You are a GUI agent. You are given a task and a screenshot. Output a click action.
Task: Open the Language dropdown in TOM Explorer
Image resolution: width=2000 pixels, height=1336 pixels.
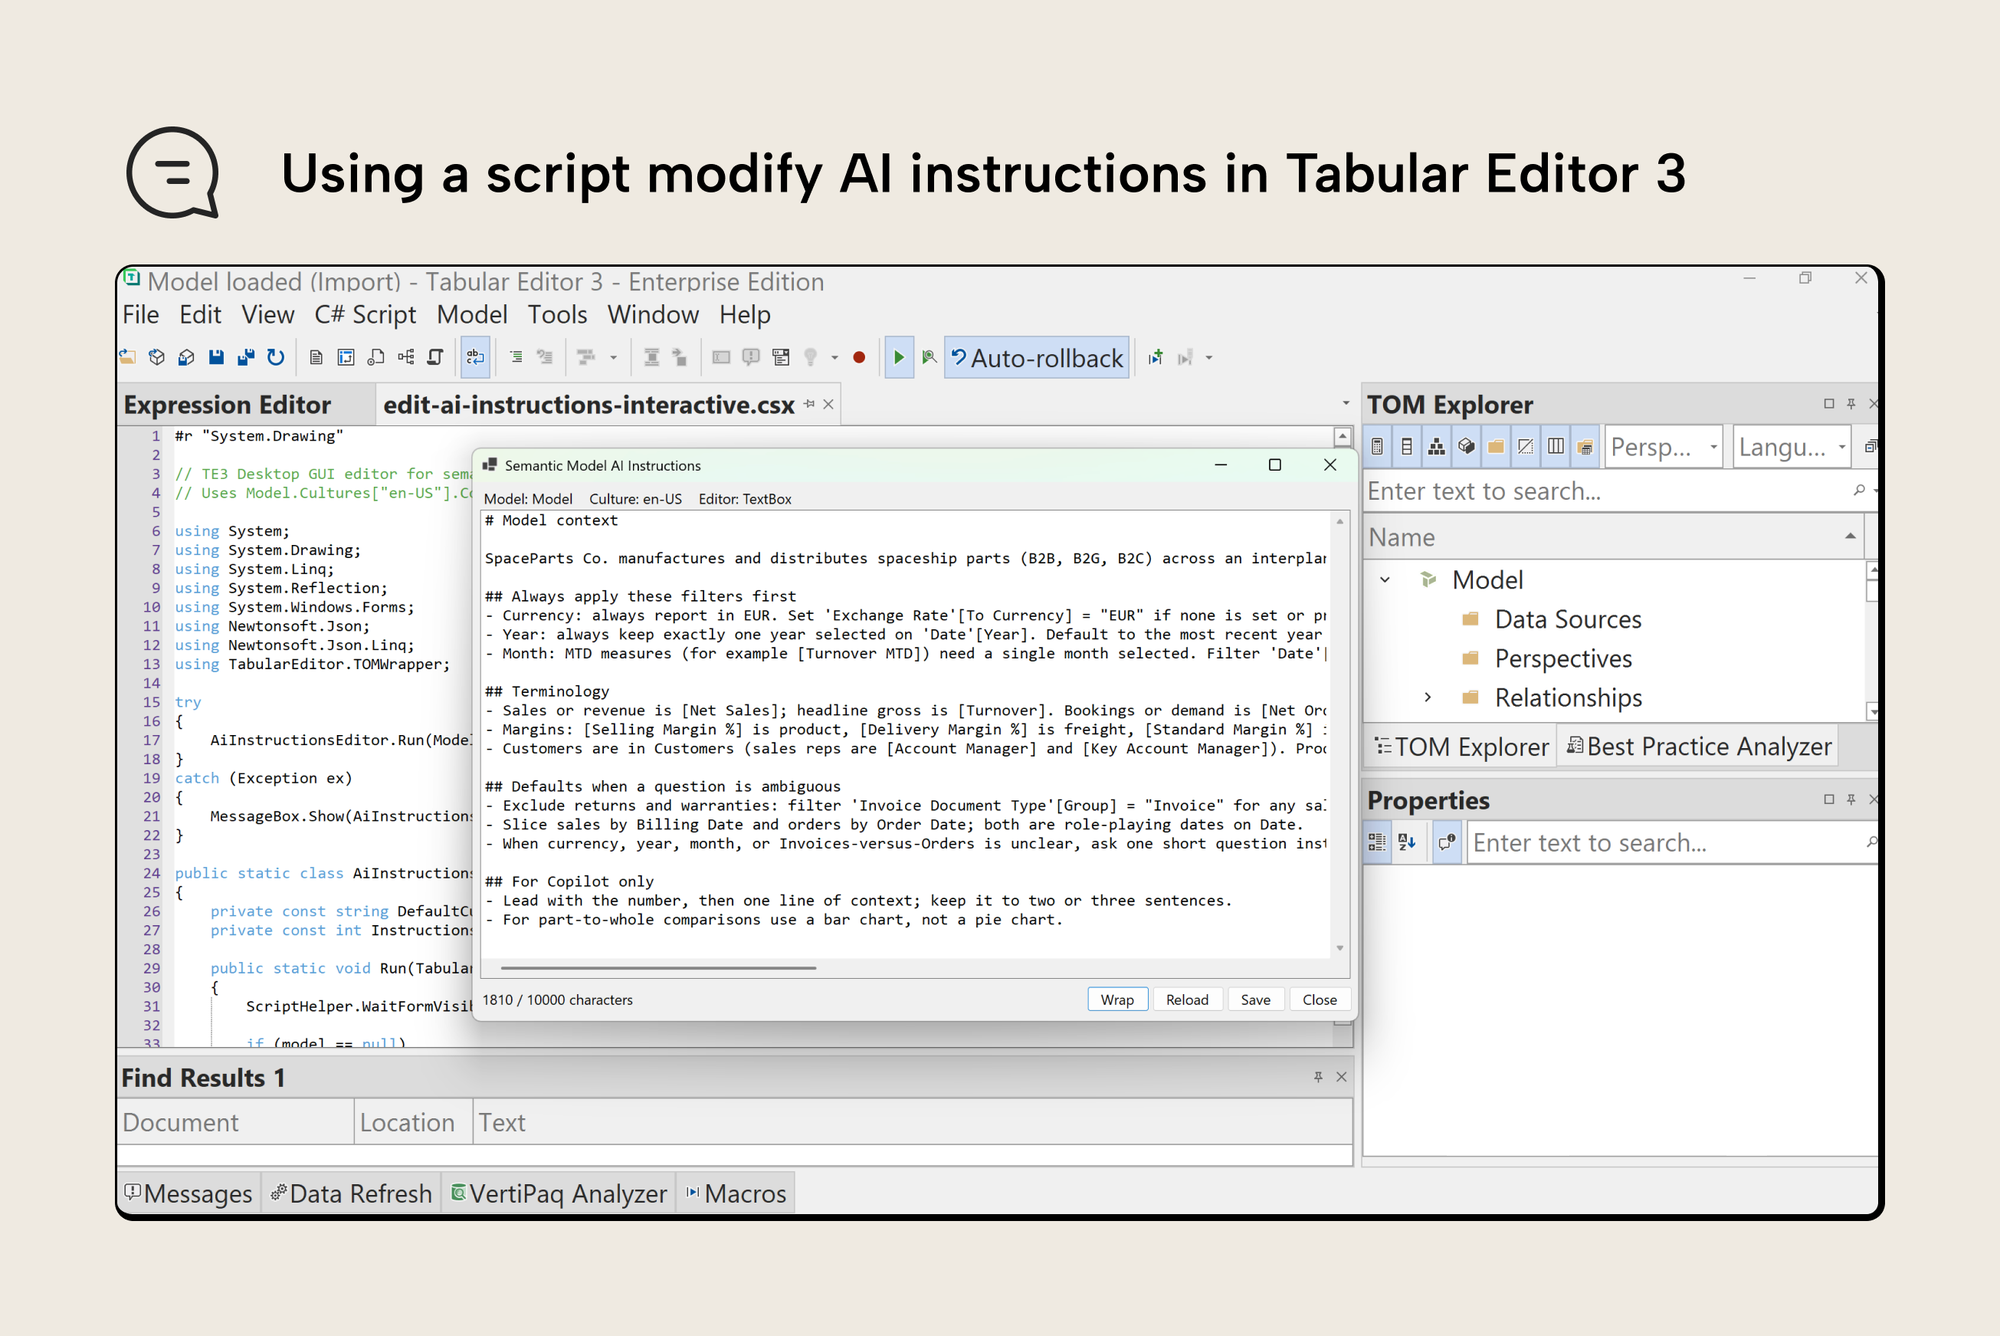point(1842,447)
